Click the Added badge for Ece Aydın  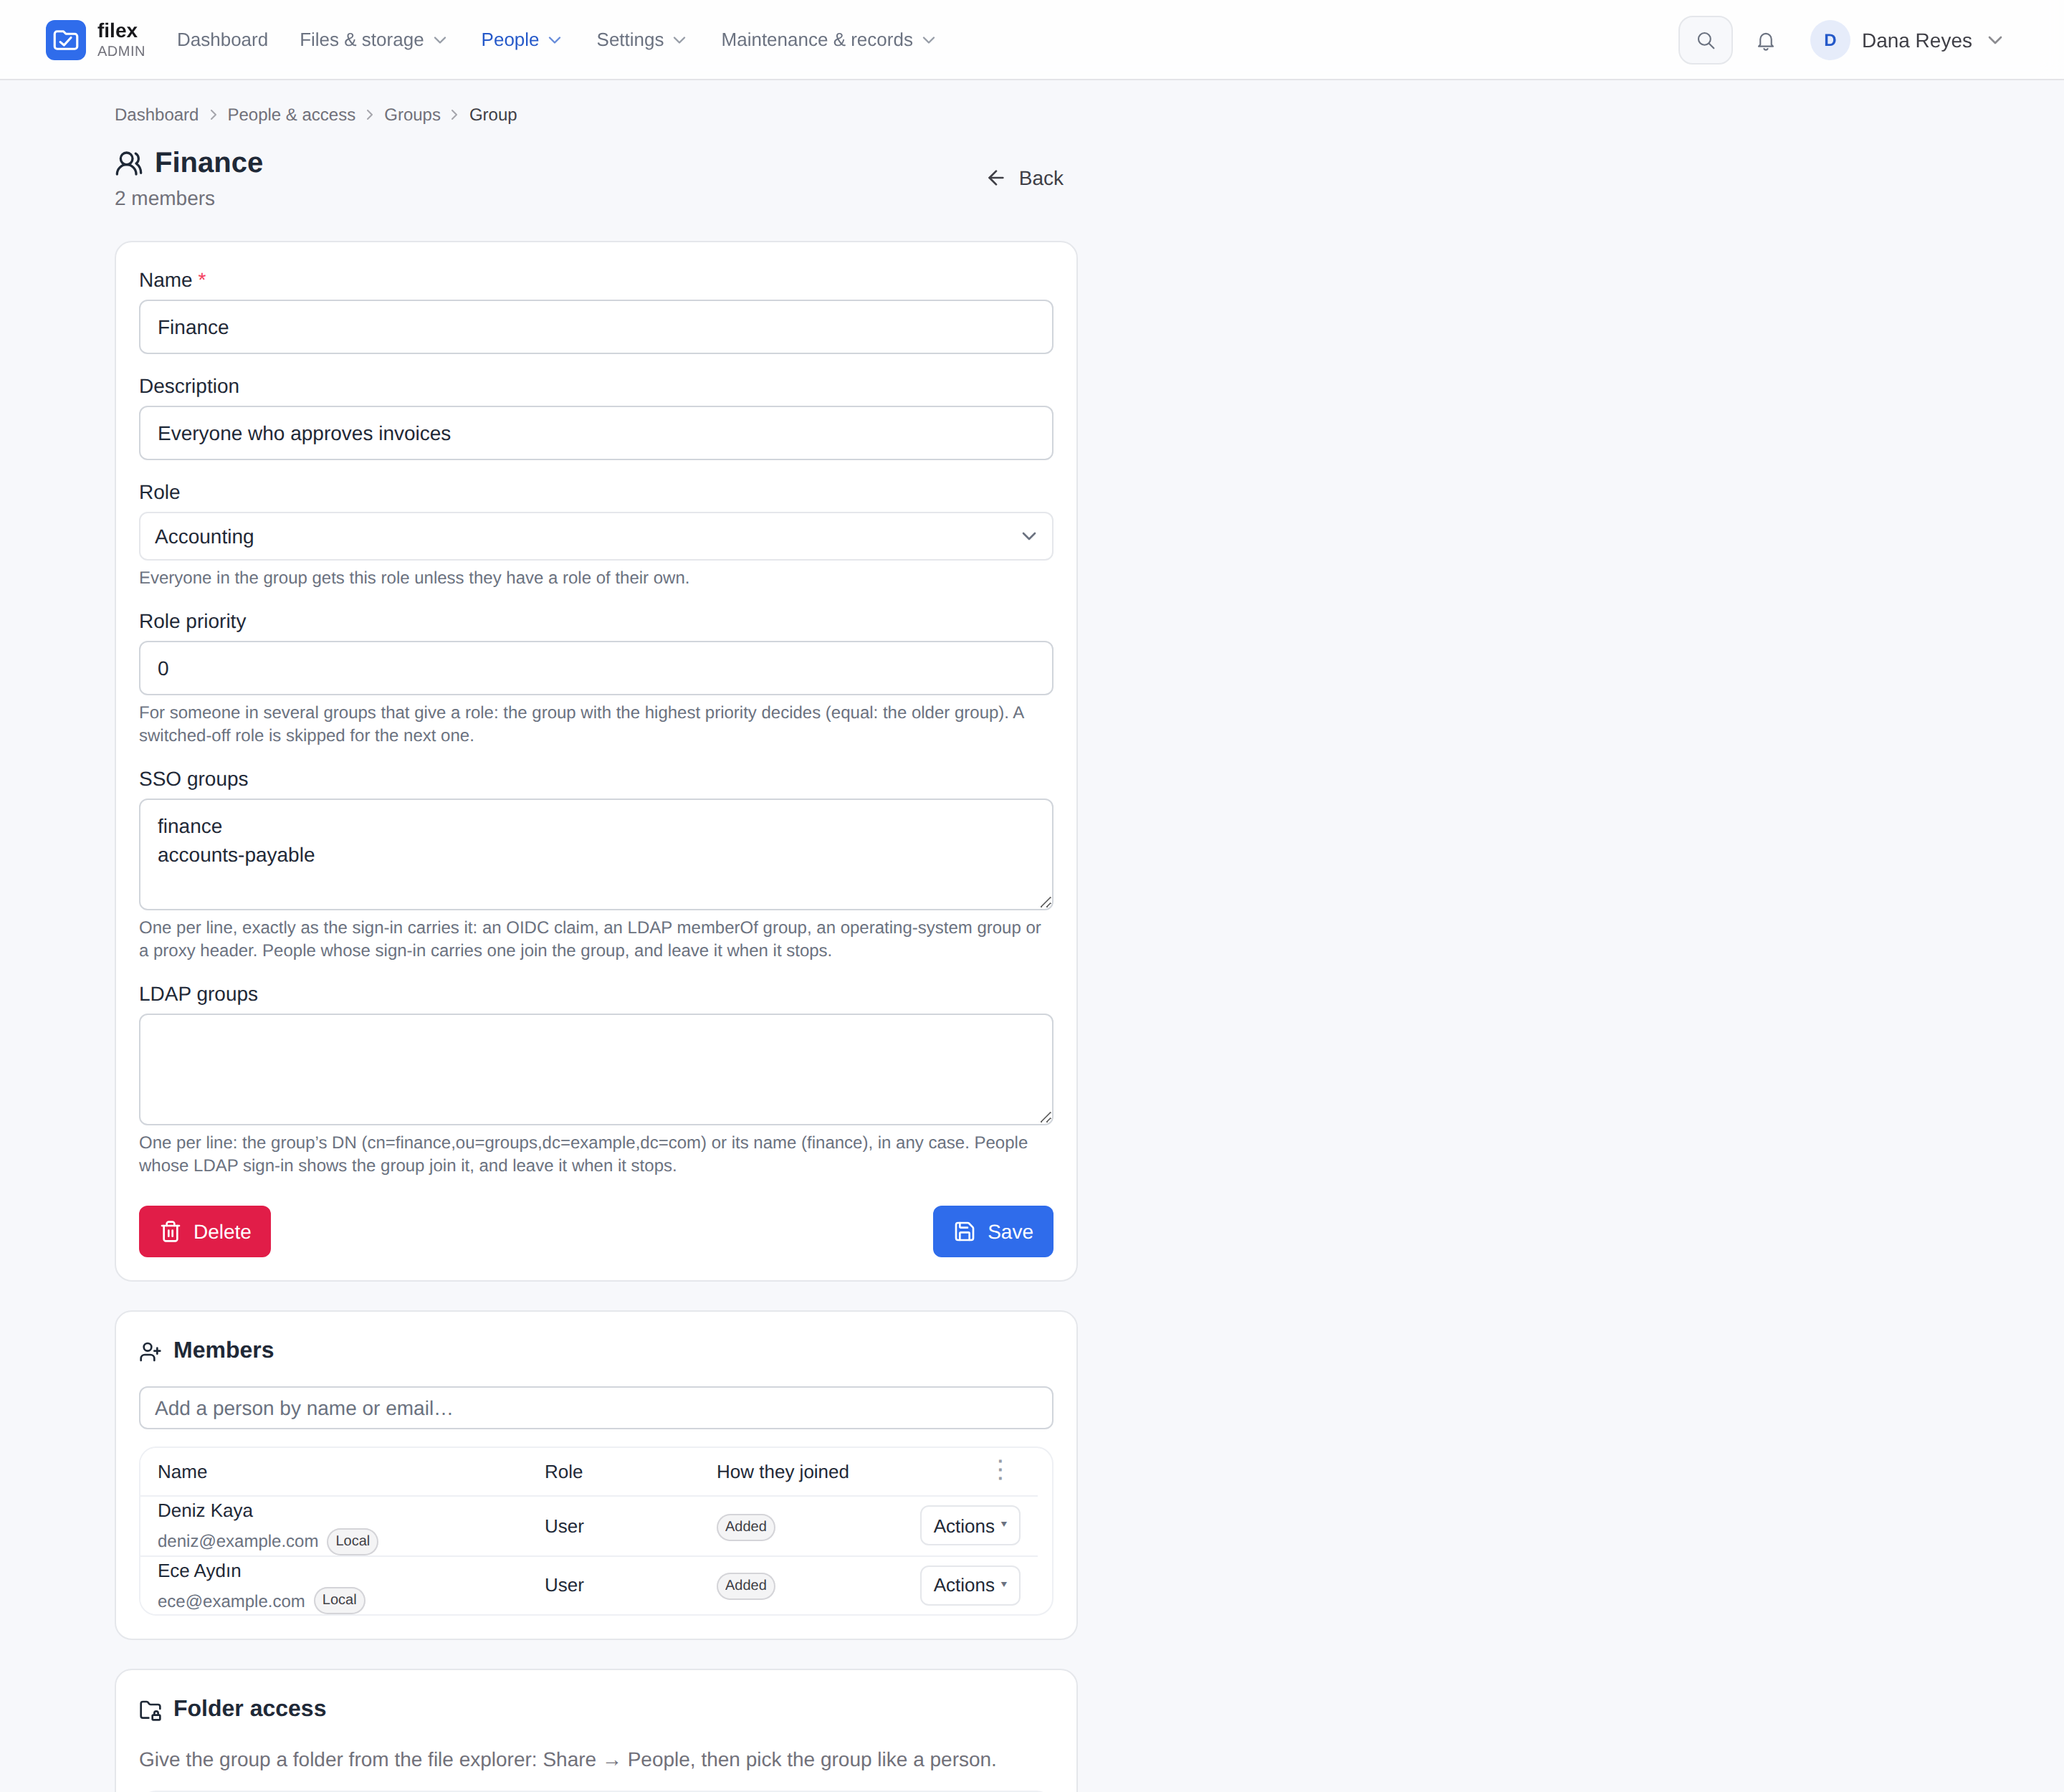pos(746,1586)
